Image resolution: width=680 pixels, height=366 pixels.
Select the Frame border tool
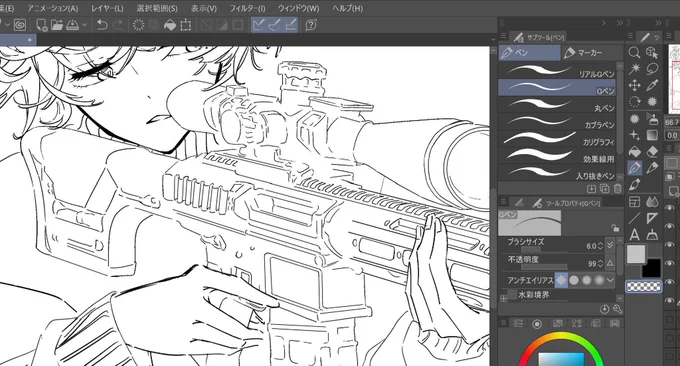click(634, 202)
